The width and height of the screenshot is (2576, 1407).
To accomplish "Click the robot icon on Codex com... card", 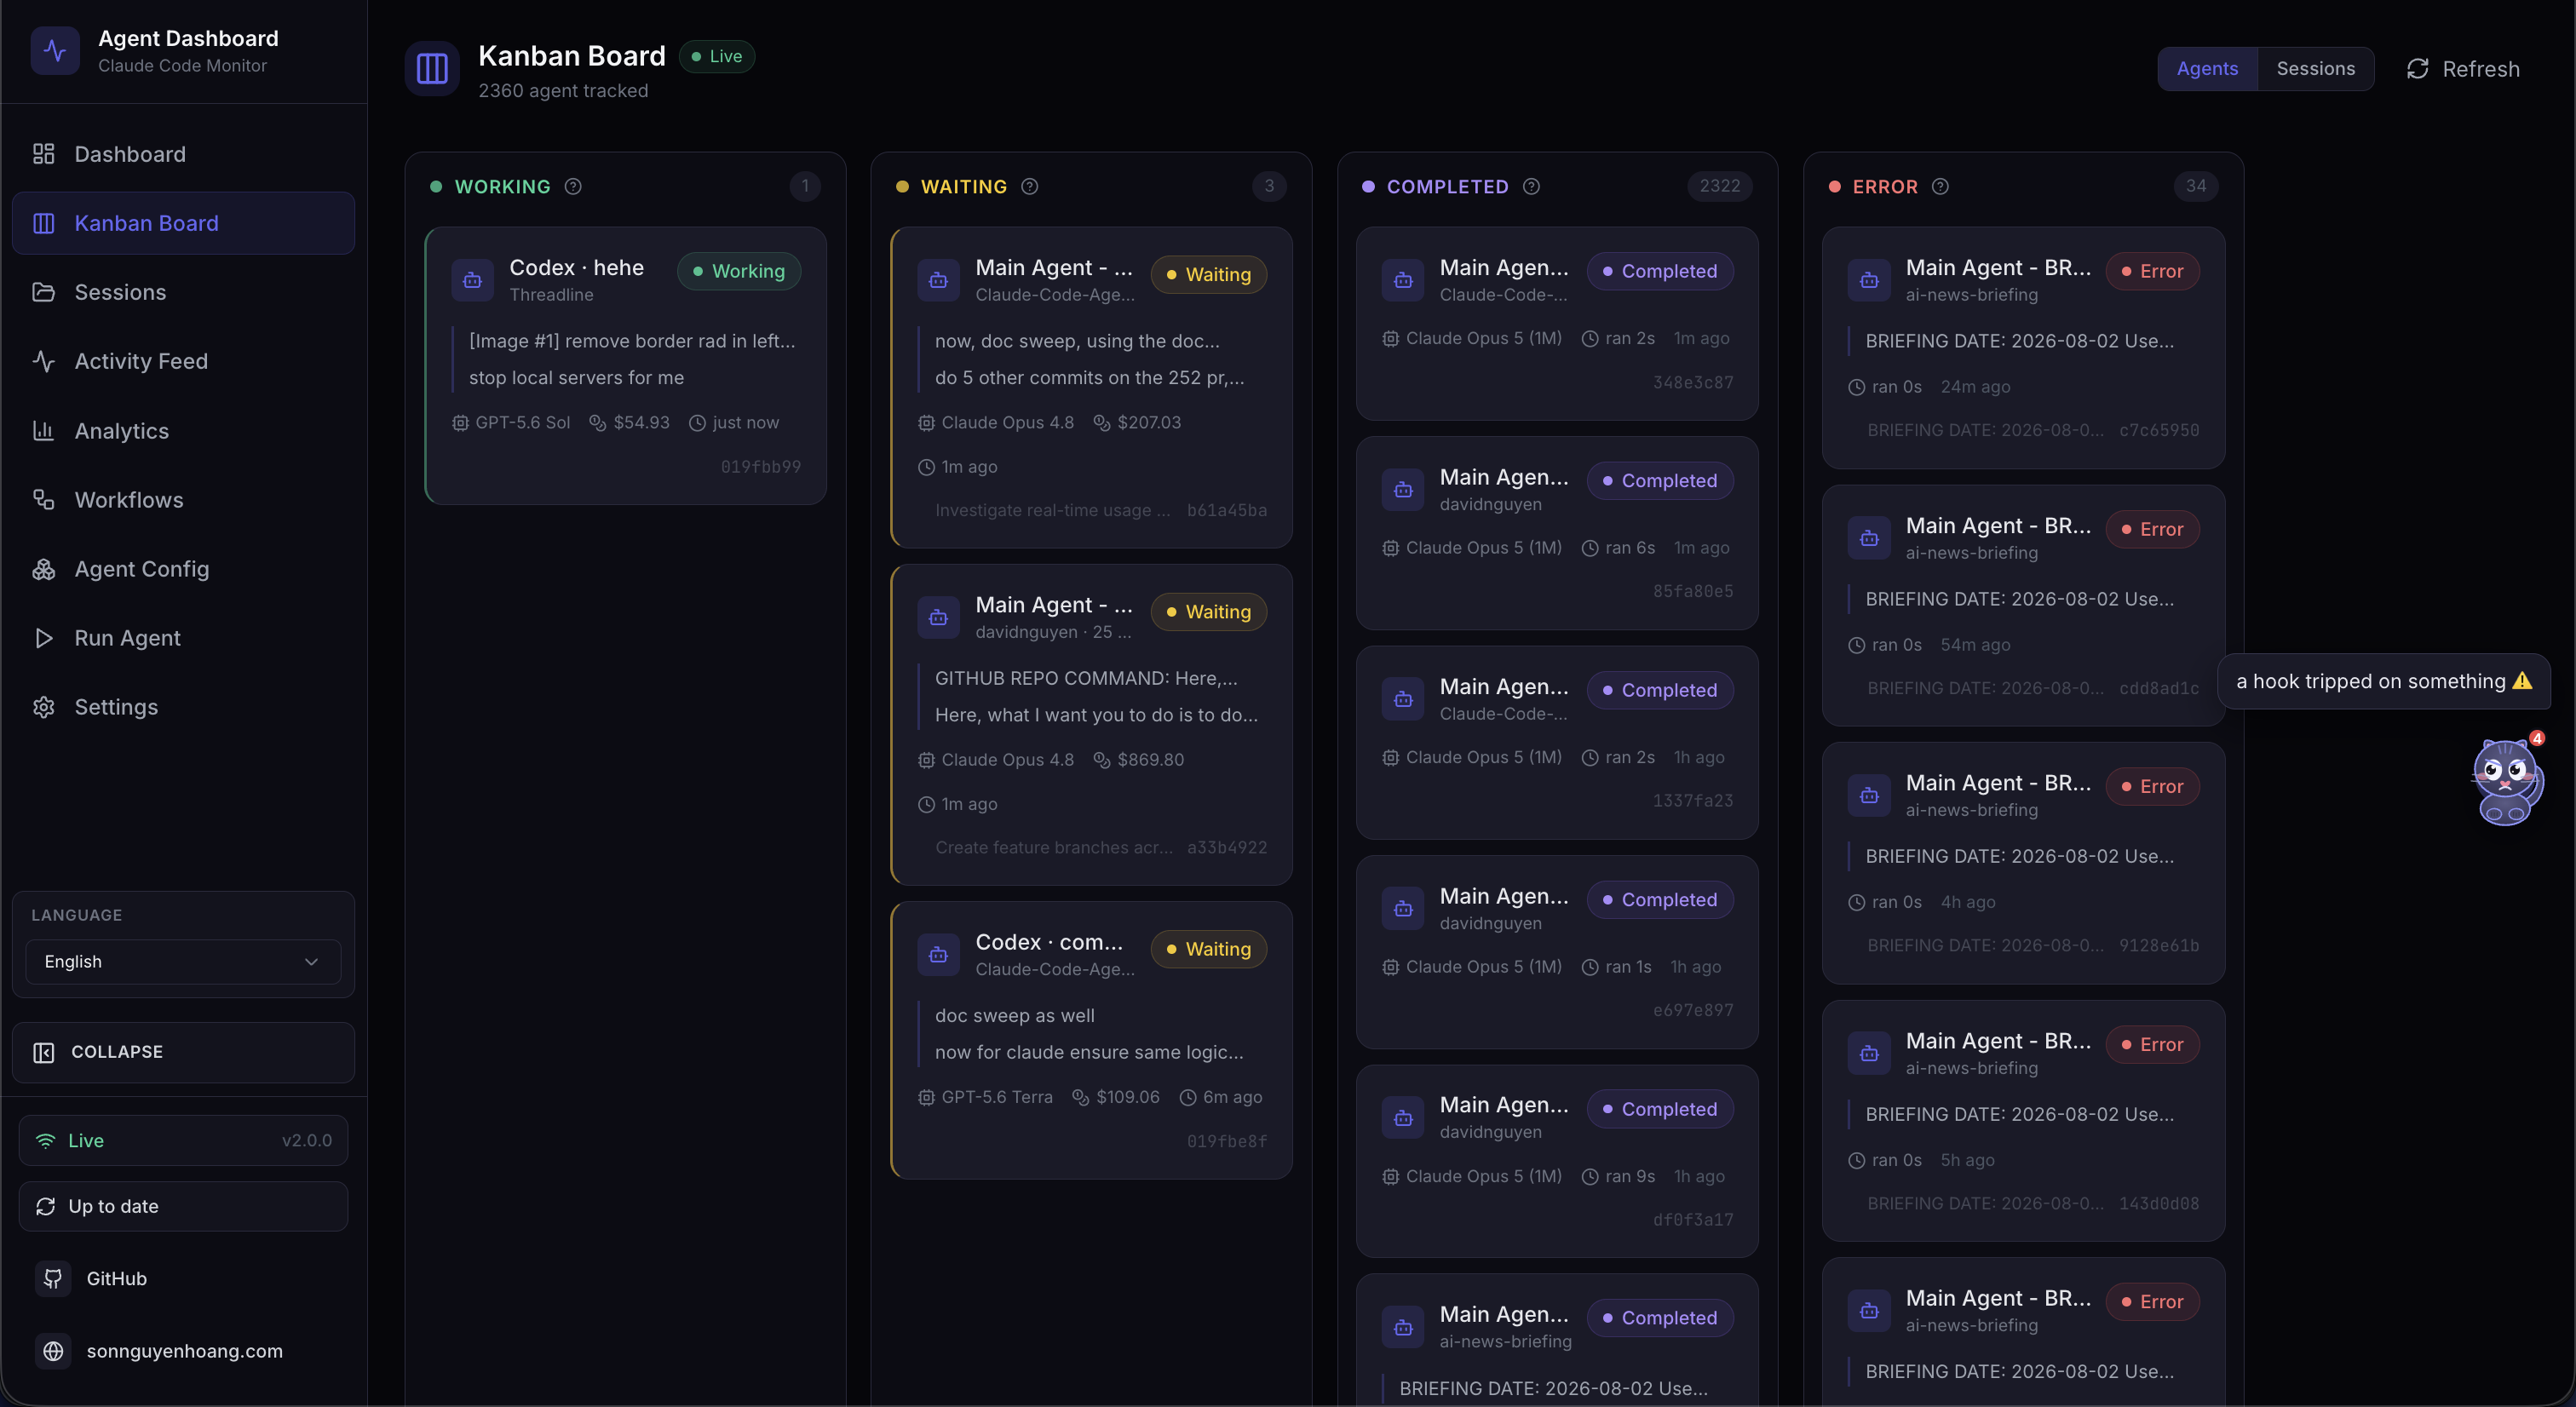I will click(938, 955).
